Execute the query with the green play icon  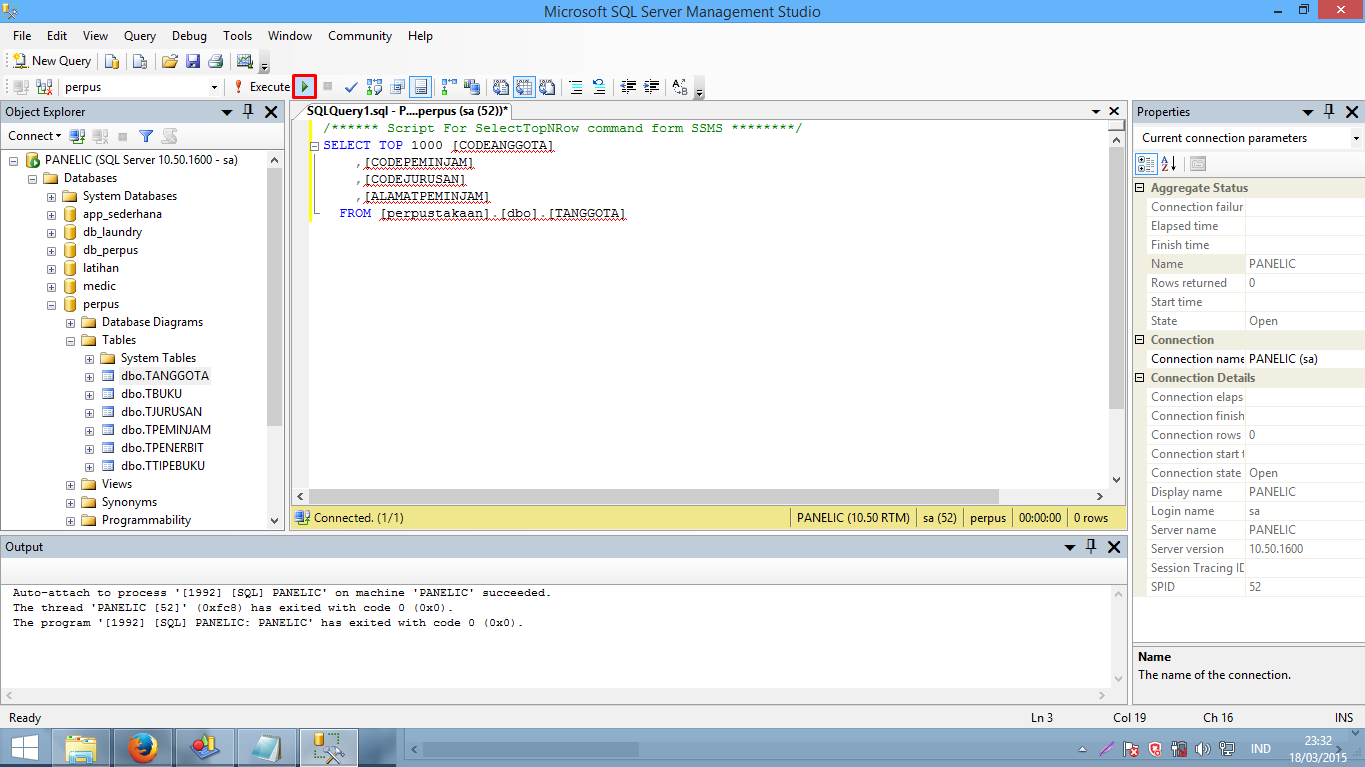(304, 86)
